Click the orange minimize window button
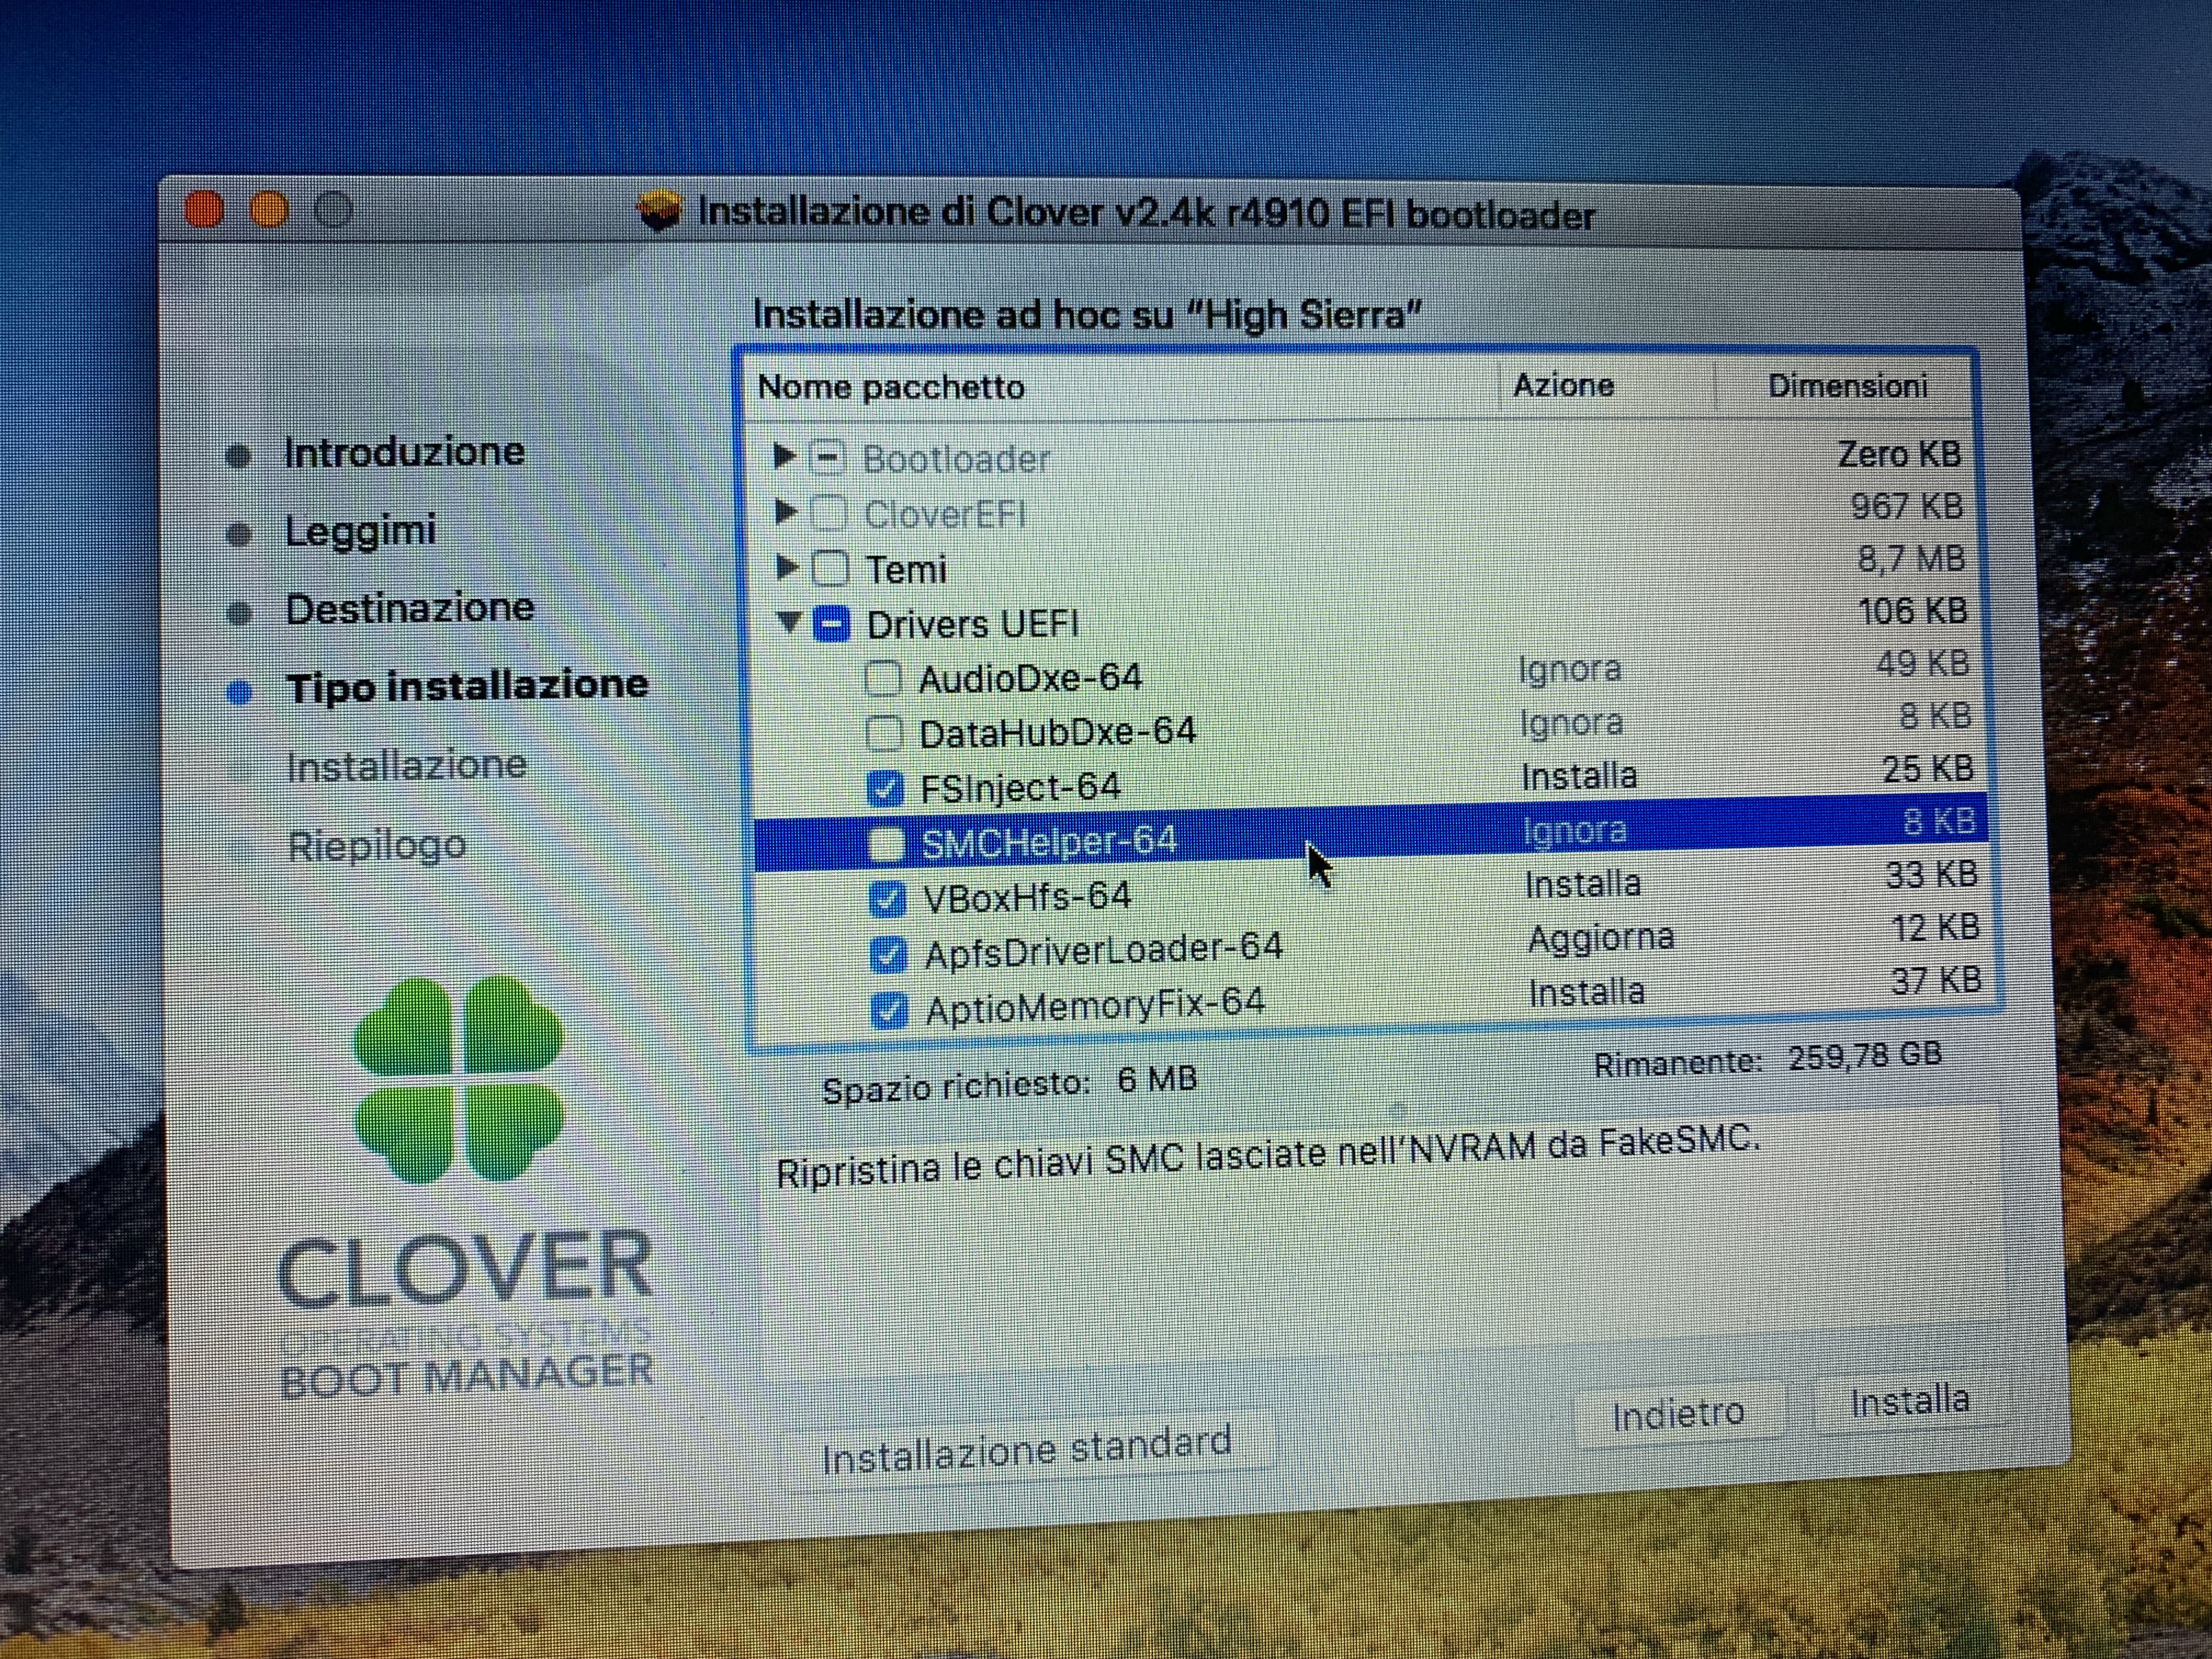This screenshot has width=2212, height=1659. tap(269, 210)
